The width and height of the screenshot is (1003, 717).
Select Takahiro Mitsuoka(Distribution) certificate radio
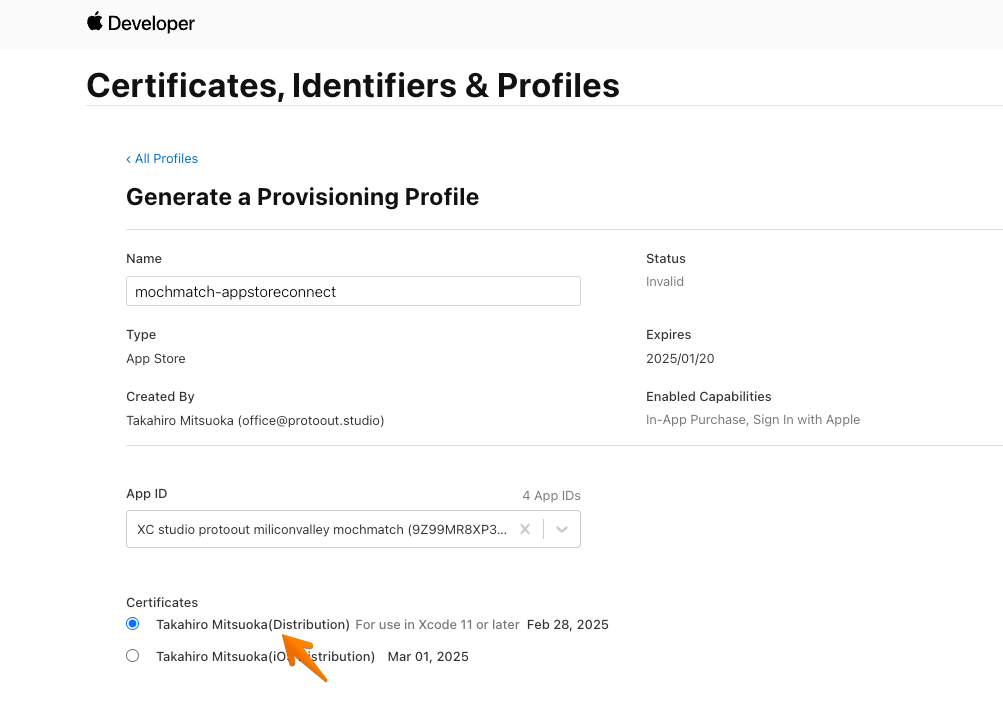coord(132,624)
